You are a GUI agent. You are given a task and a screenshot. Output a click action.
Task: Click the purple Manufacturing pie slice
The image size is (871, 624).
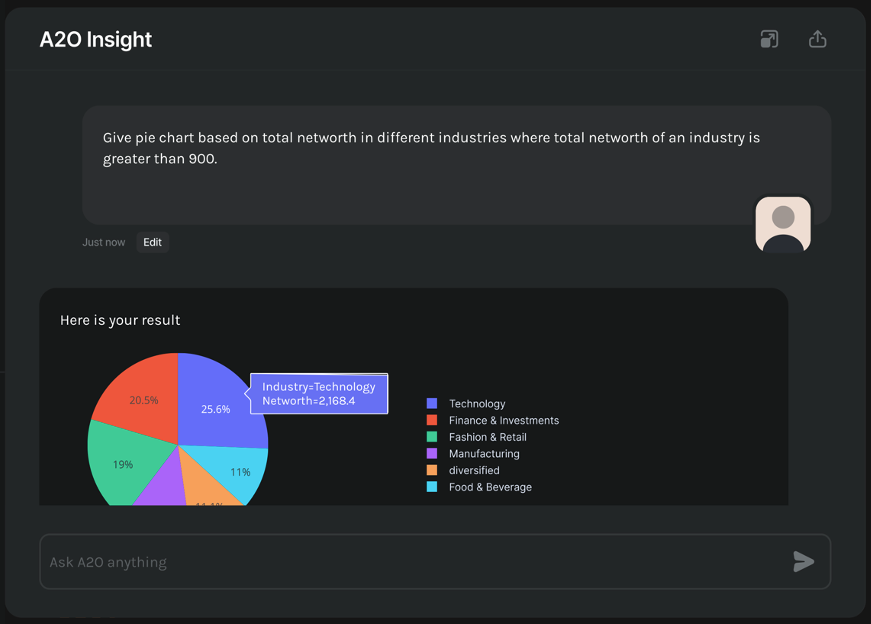(162, 485)
